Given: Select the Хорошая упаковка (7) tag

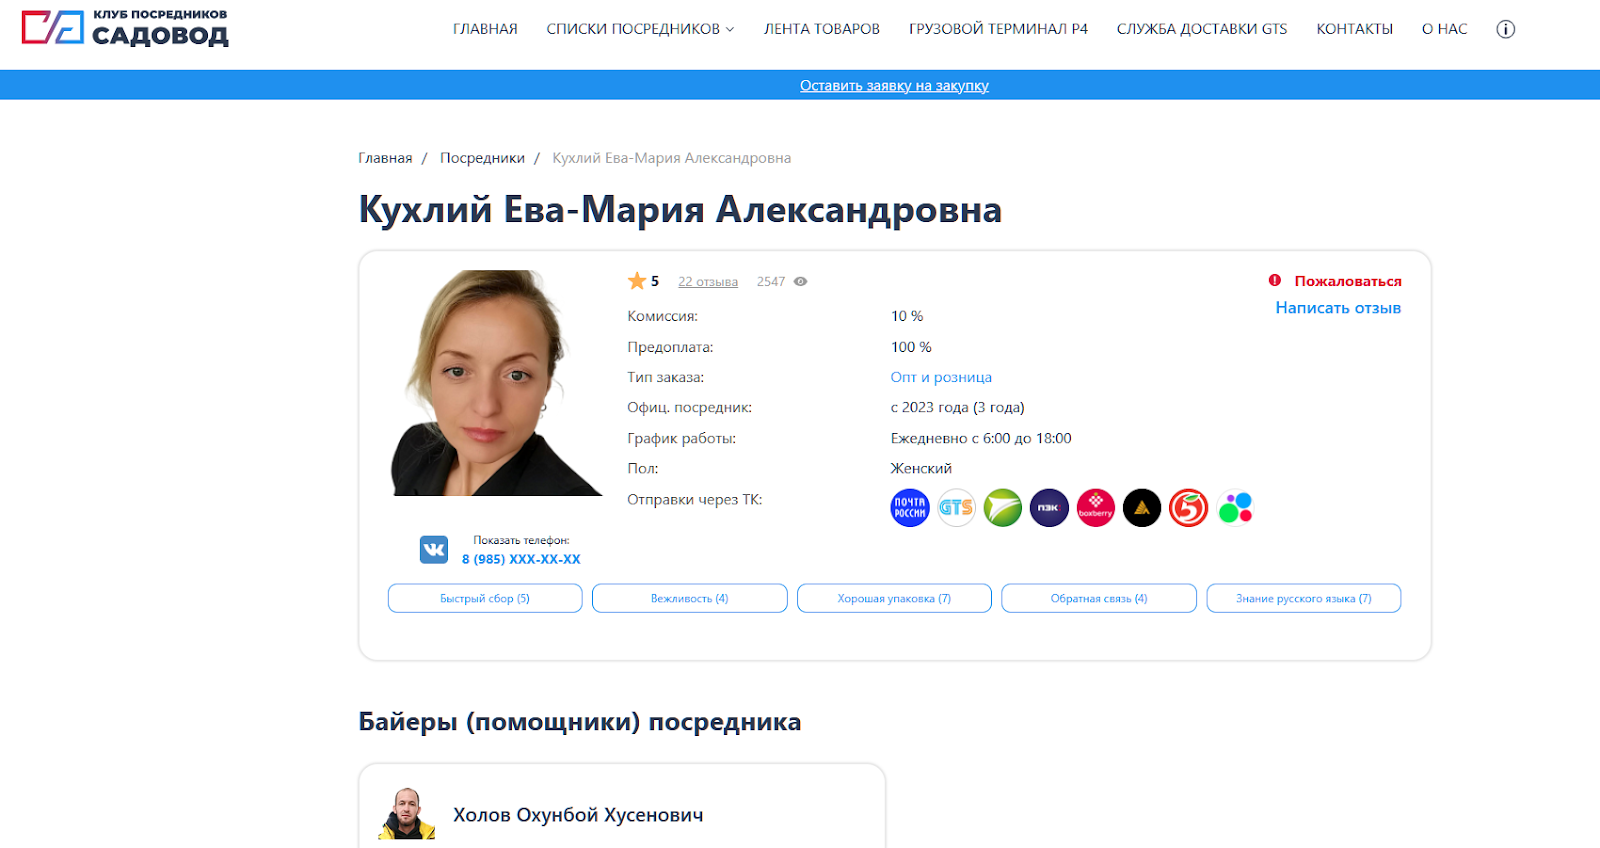Looking at the screenshot, I should pos(893,598).
